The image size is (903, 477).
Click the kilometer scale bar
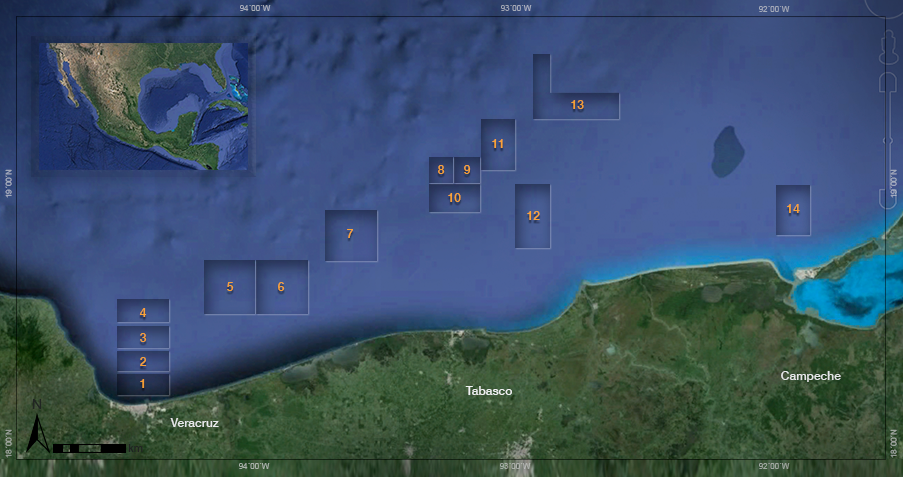click(90, 447)
